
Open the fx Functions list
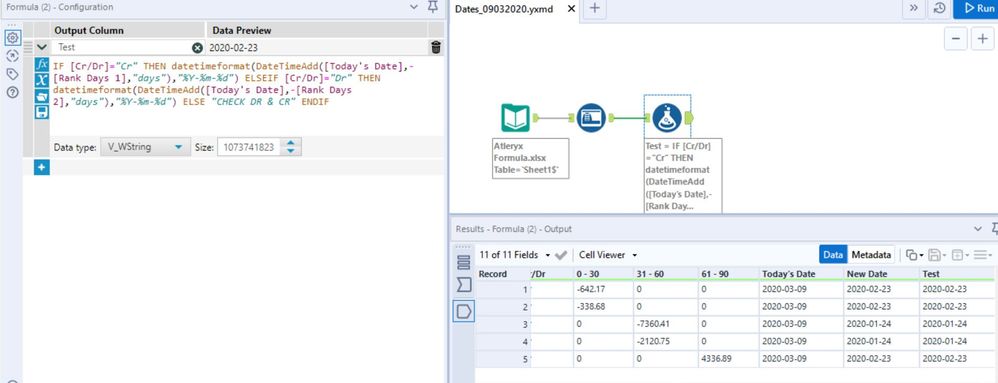pos(41,64)
